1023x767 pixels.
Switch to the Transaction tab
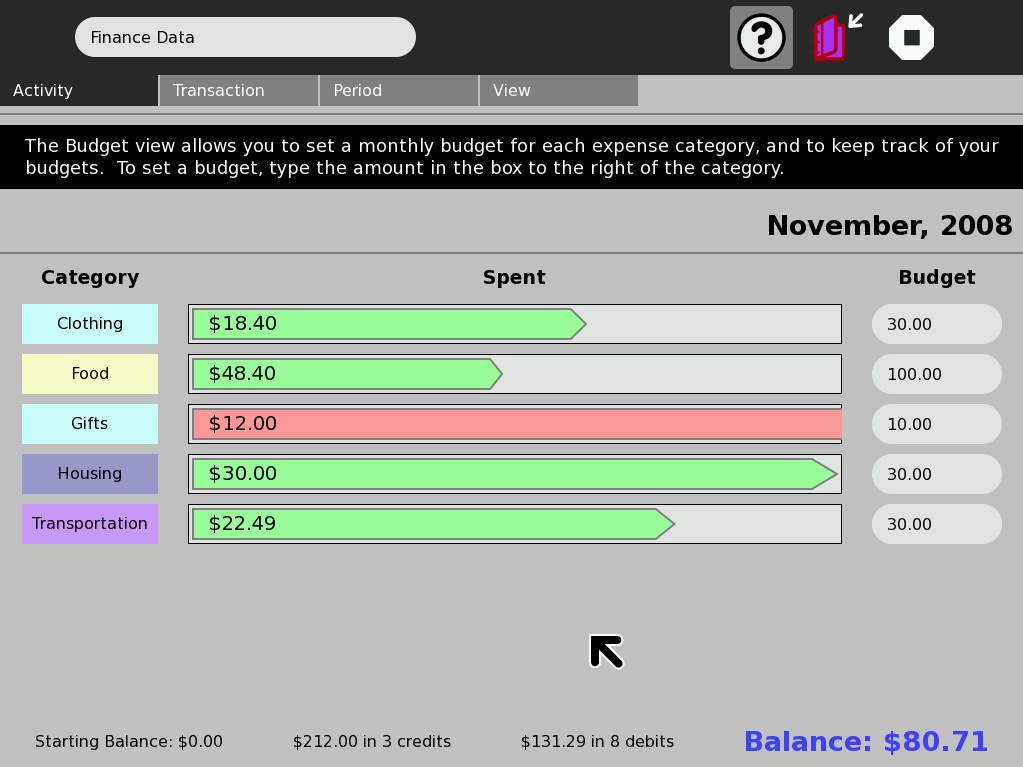(239, 90)
